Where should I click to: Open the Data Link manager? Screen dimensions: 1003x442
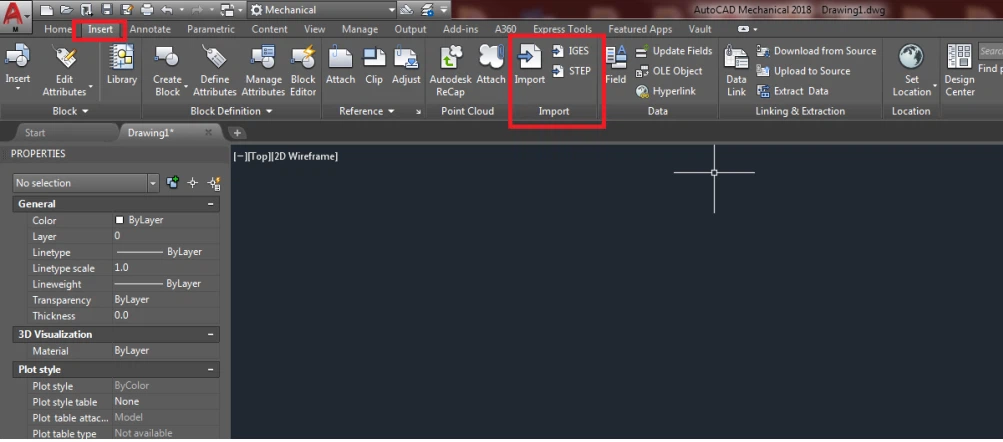[736, 70]
